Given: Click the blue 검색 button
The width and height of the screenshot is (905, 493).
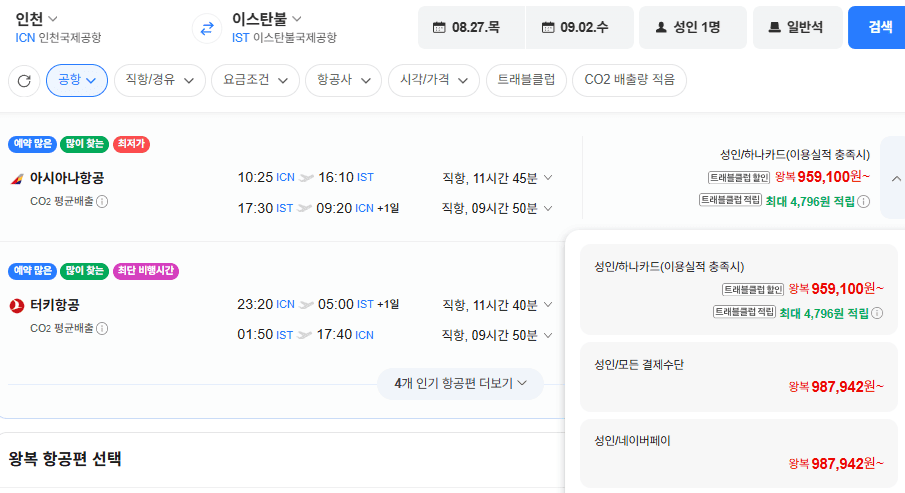Looking at the screenshot, I should (x=877, y=27).
